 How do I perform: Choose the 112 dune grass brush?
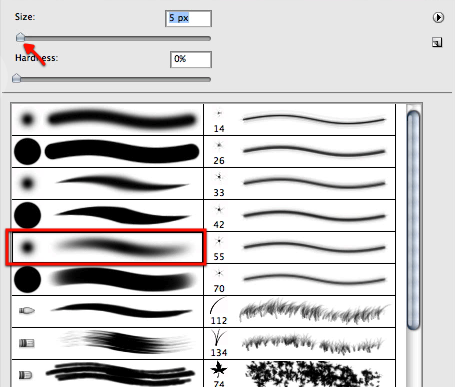(x=299, y=311)
